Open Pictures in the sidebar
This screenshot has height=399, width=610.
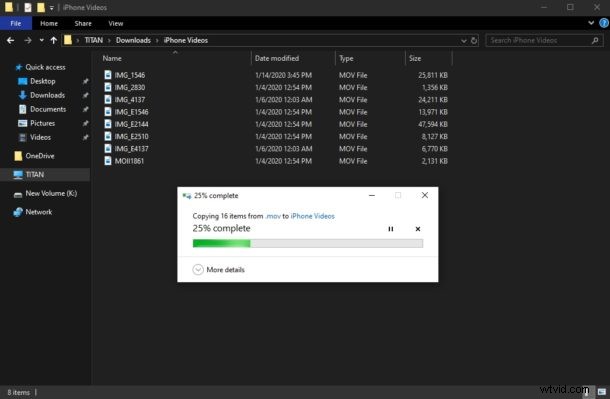(x=42, y=123)
